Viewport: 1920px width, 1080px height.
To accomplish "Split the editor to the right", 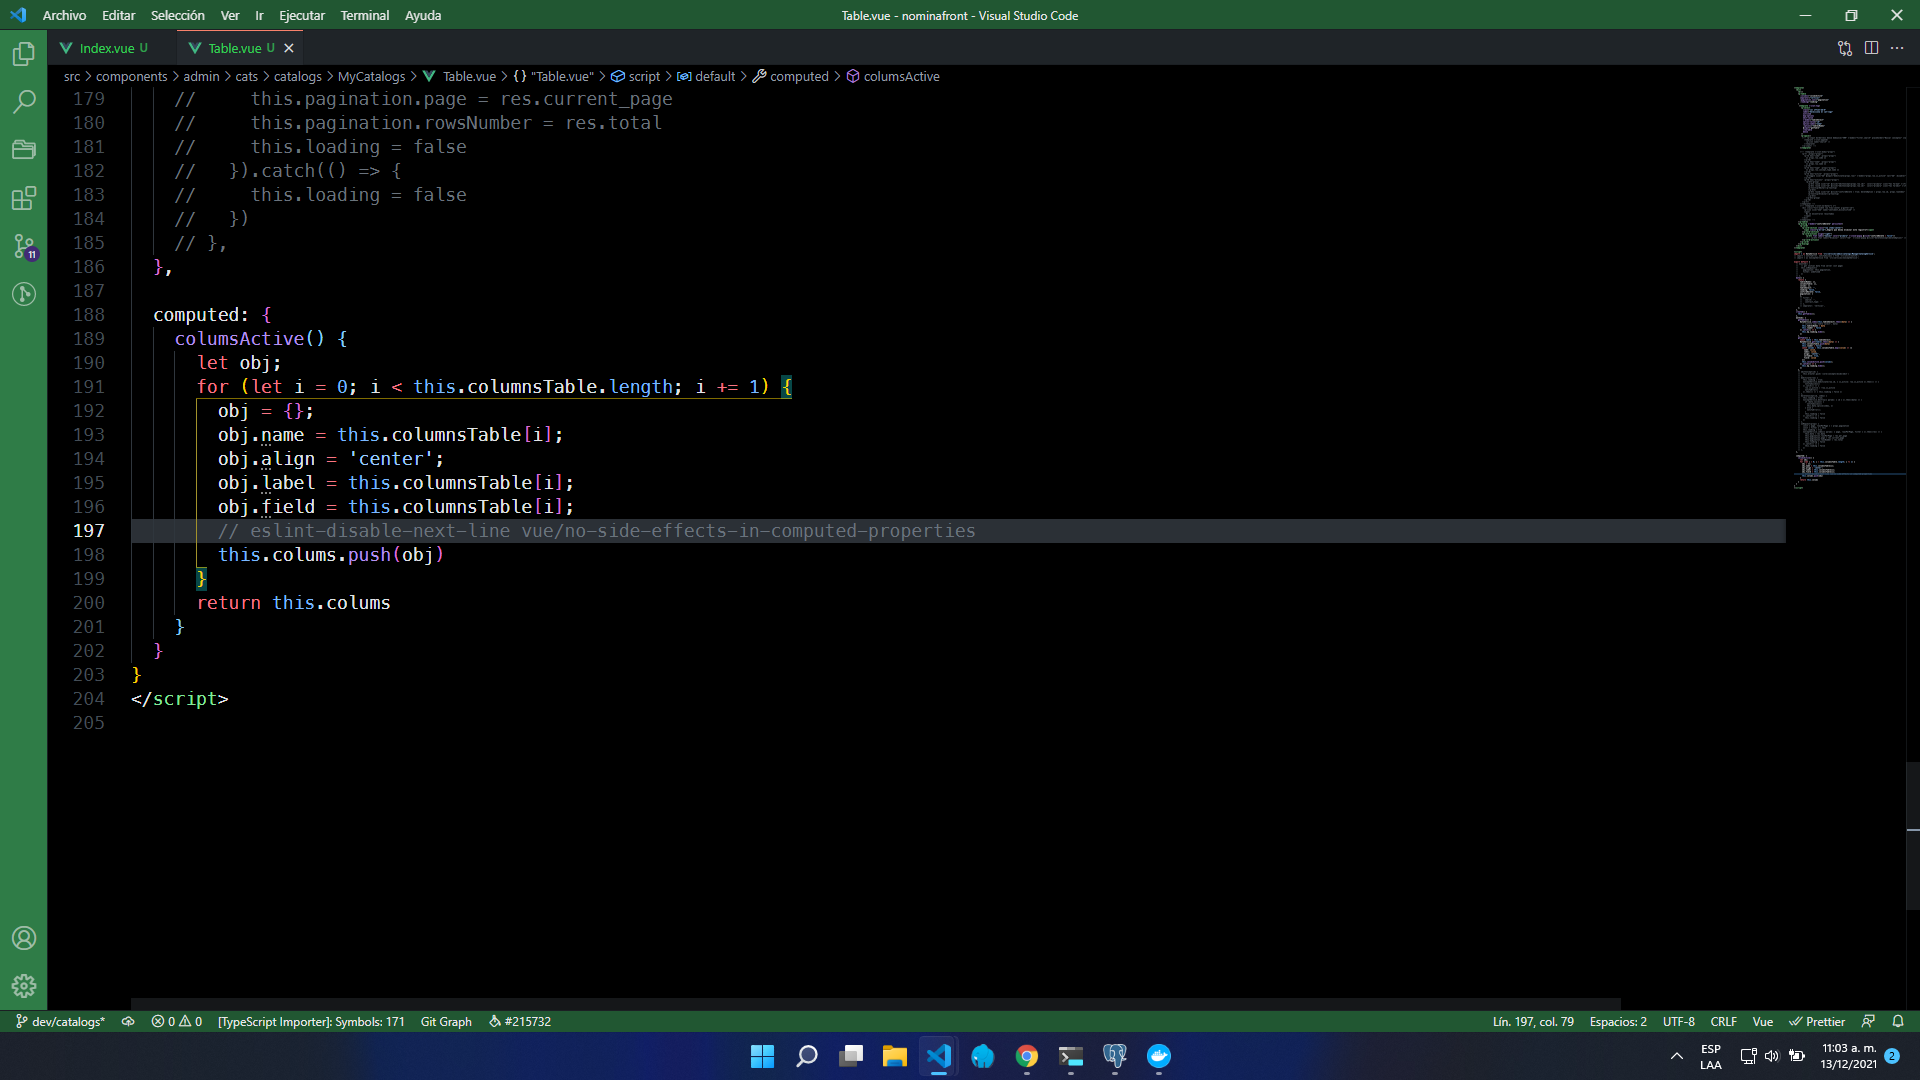I will pos(1871,48).
